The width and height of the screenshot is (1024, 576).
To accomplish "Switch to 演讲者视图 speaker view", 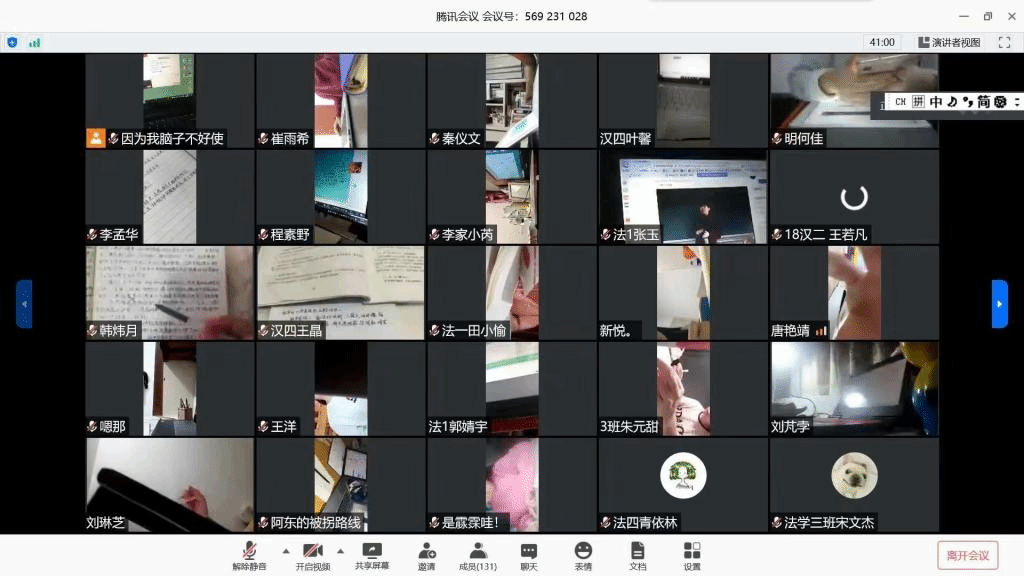I will click(x=948, y=43).
